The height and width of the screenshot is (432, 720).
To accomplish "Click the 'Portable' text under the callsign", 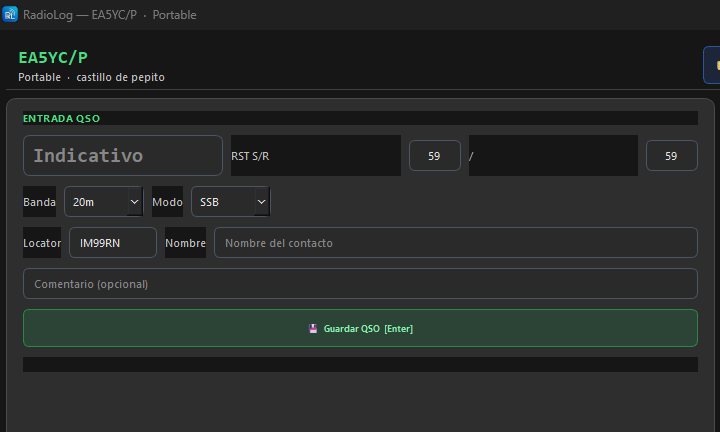I will click(x=39, y=77).
